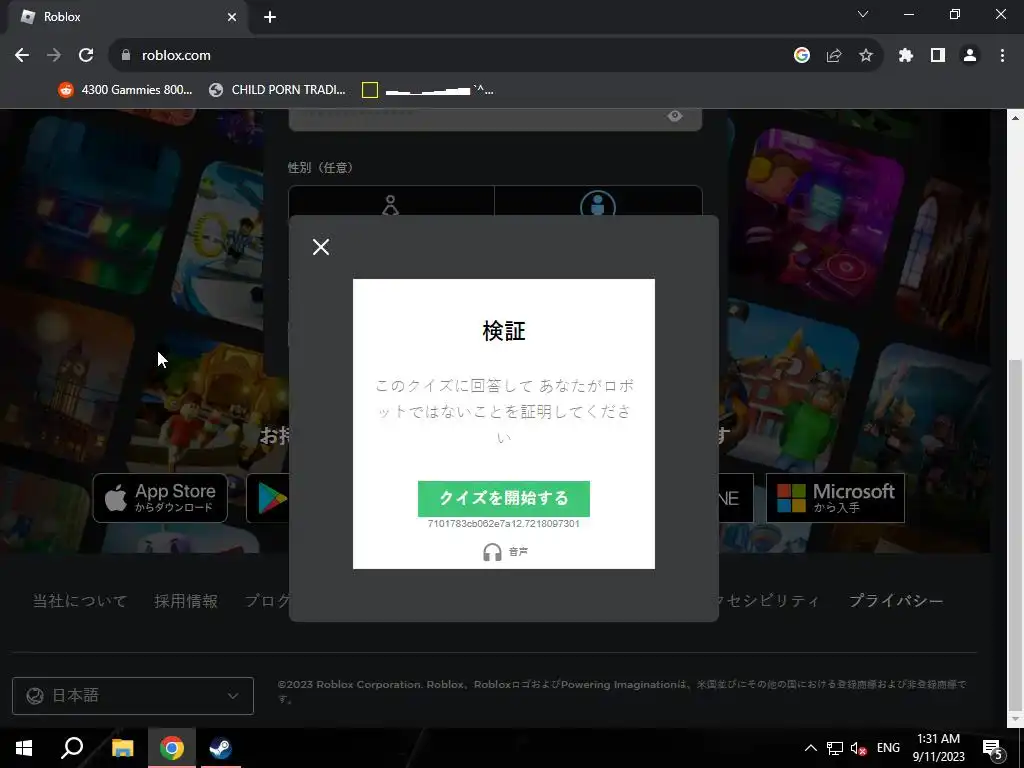Screen dimensions: 1024x768
Task: Go back with the browser back arrow
Action: pos(22,56)
